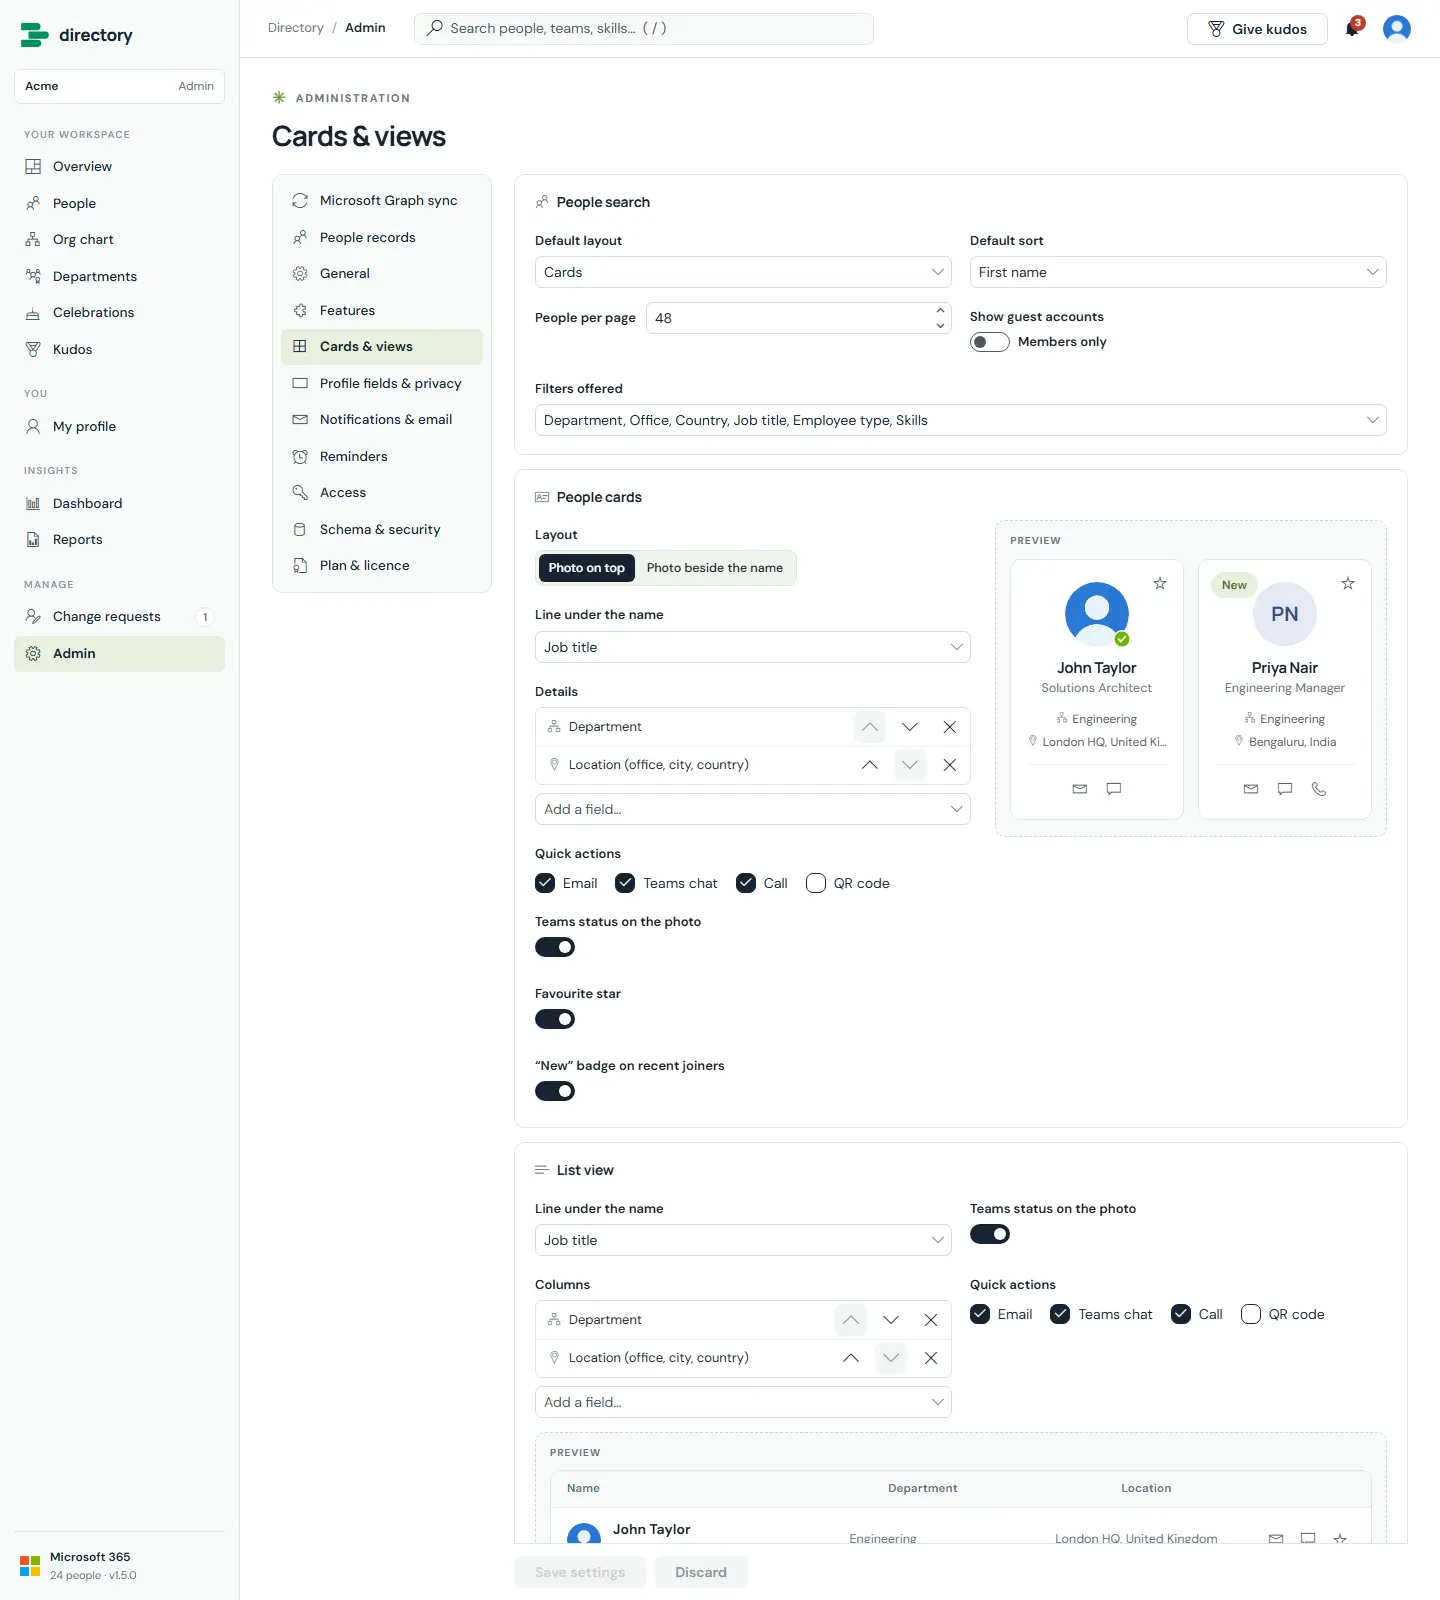
Task: Enable QR code quick action for People cards
Action: 816,883
